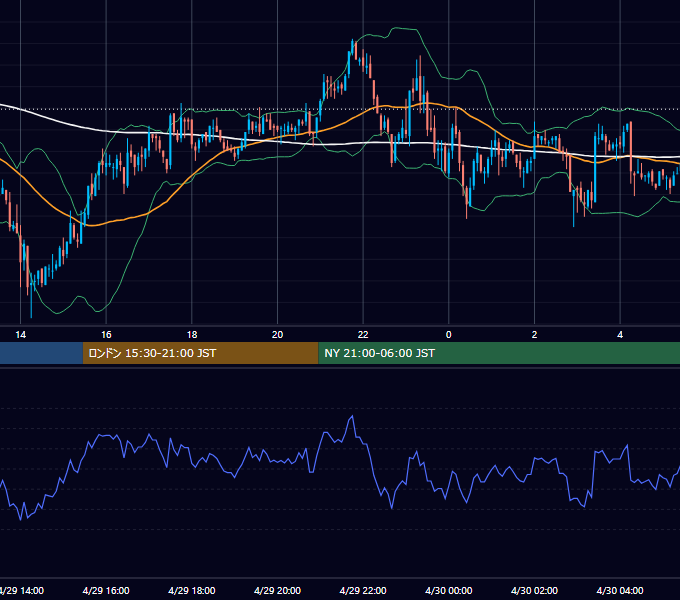Click the 0 hour label on the price axis
This screenshot has width=680, height=600.
click(x=448, y=335)
